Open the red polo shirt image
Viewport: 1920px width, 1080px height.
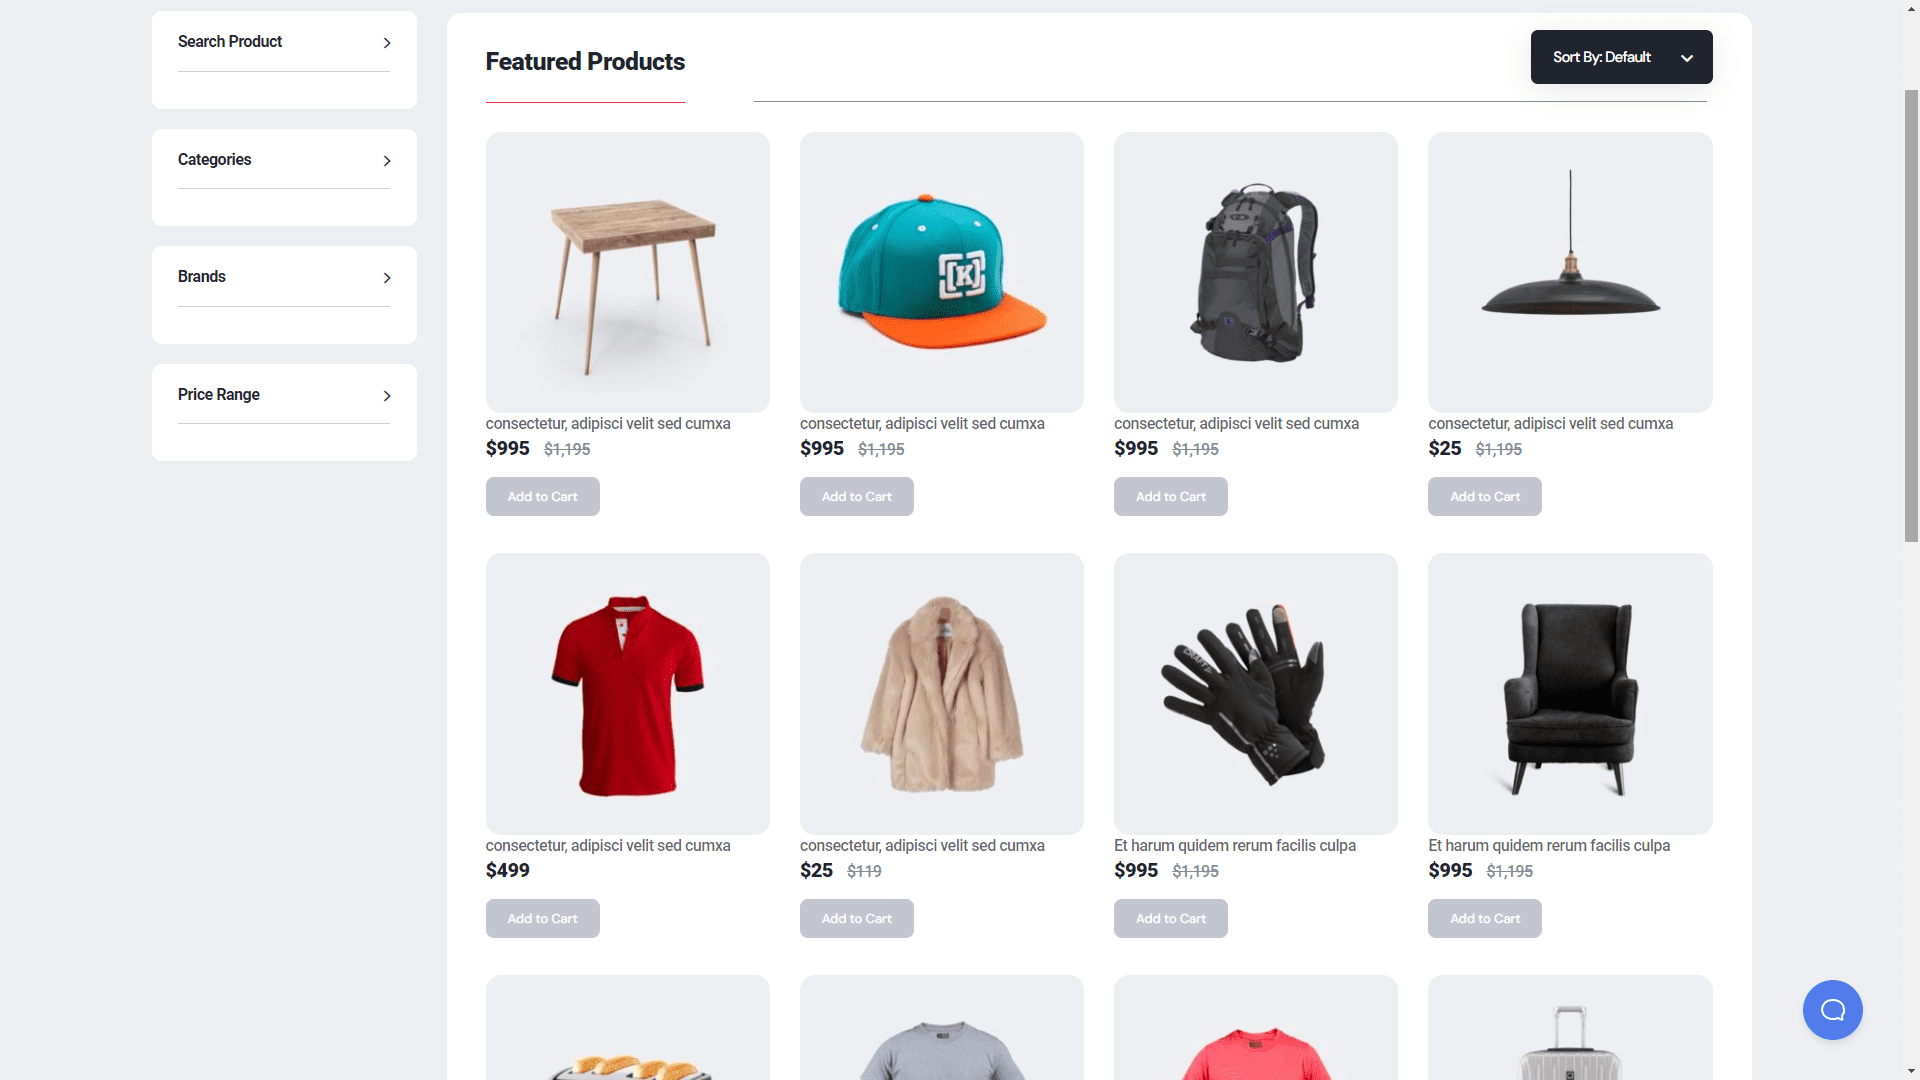coord(628,694)
